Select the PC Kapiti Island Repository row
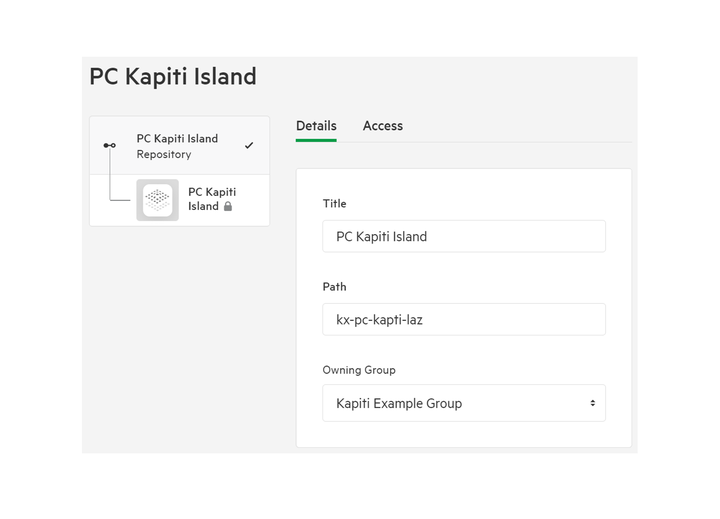Screen dimensions: 720x519 (x=180, y=146)
